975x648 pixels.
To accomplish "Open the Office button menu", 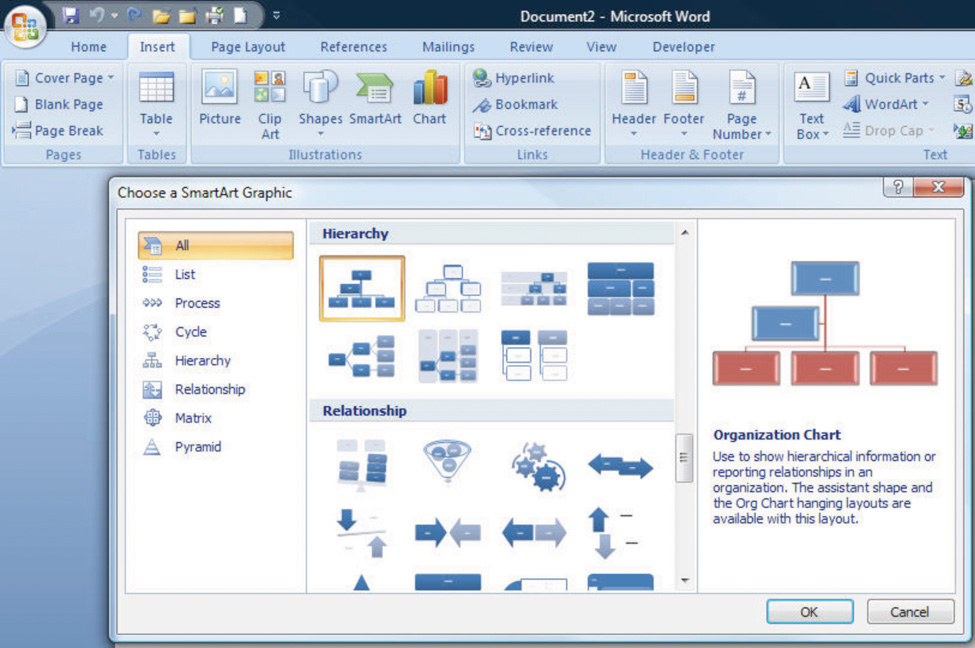I will pos(25,26).
